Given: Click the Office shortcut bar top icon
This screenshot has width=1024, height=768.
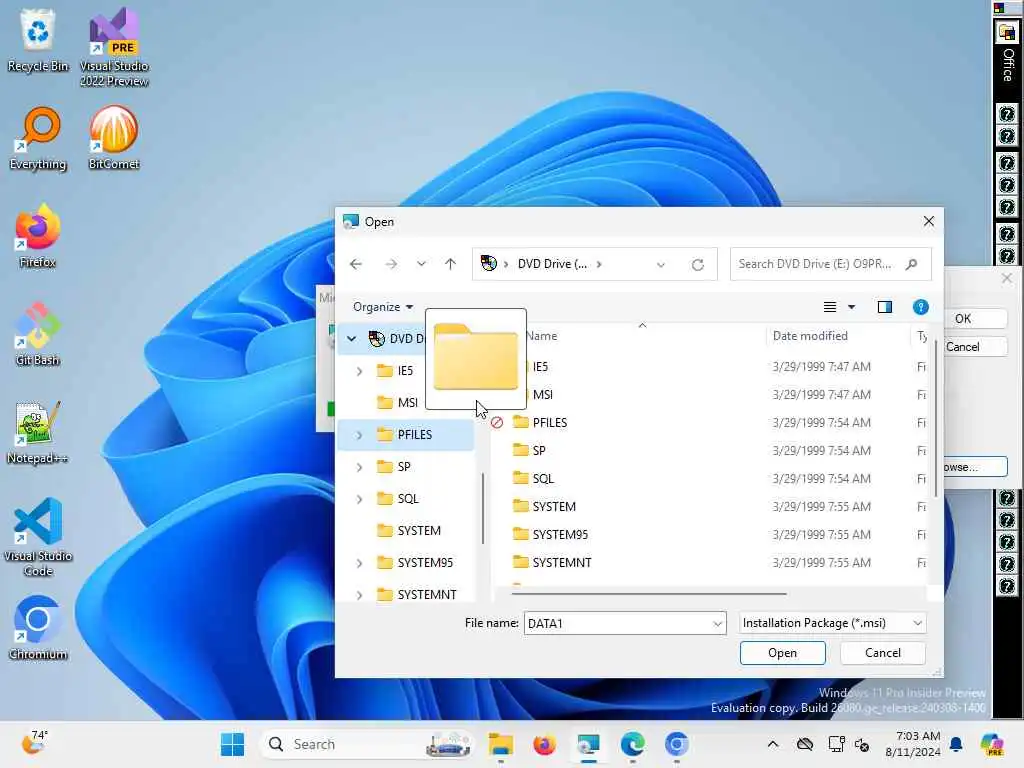Looking at the screenshot, I should pos(1007,32).
